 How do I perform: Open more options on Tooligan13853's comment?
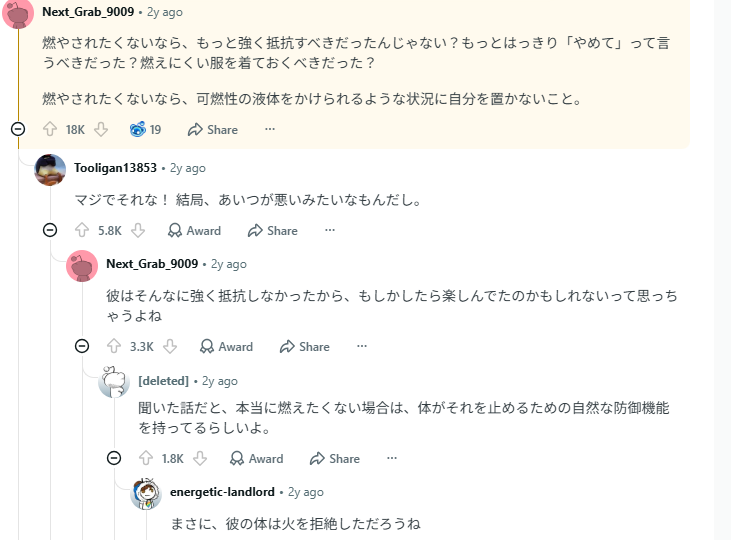point(330,230)
